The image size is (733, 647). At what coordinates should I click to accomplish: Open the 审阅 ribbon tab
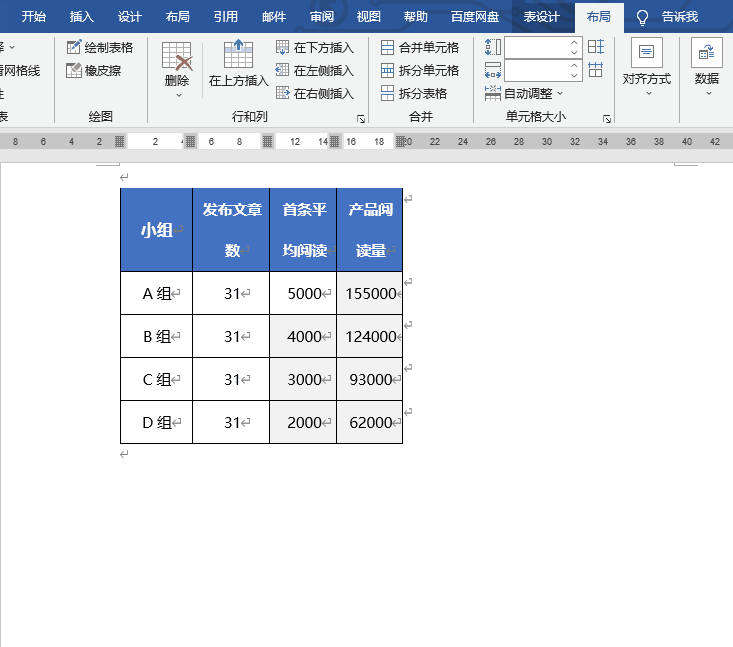pyautogui.click(x=322, y=16)
